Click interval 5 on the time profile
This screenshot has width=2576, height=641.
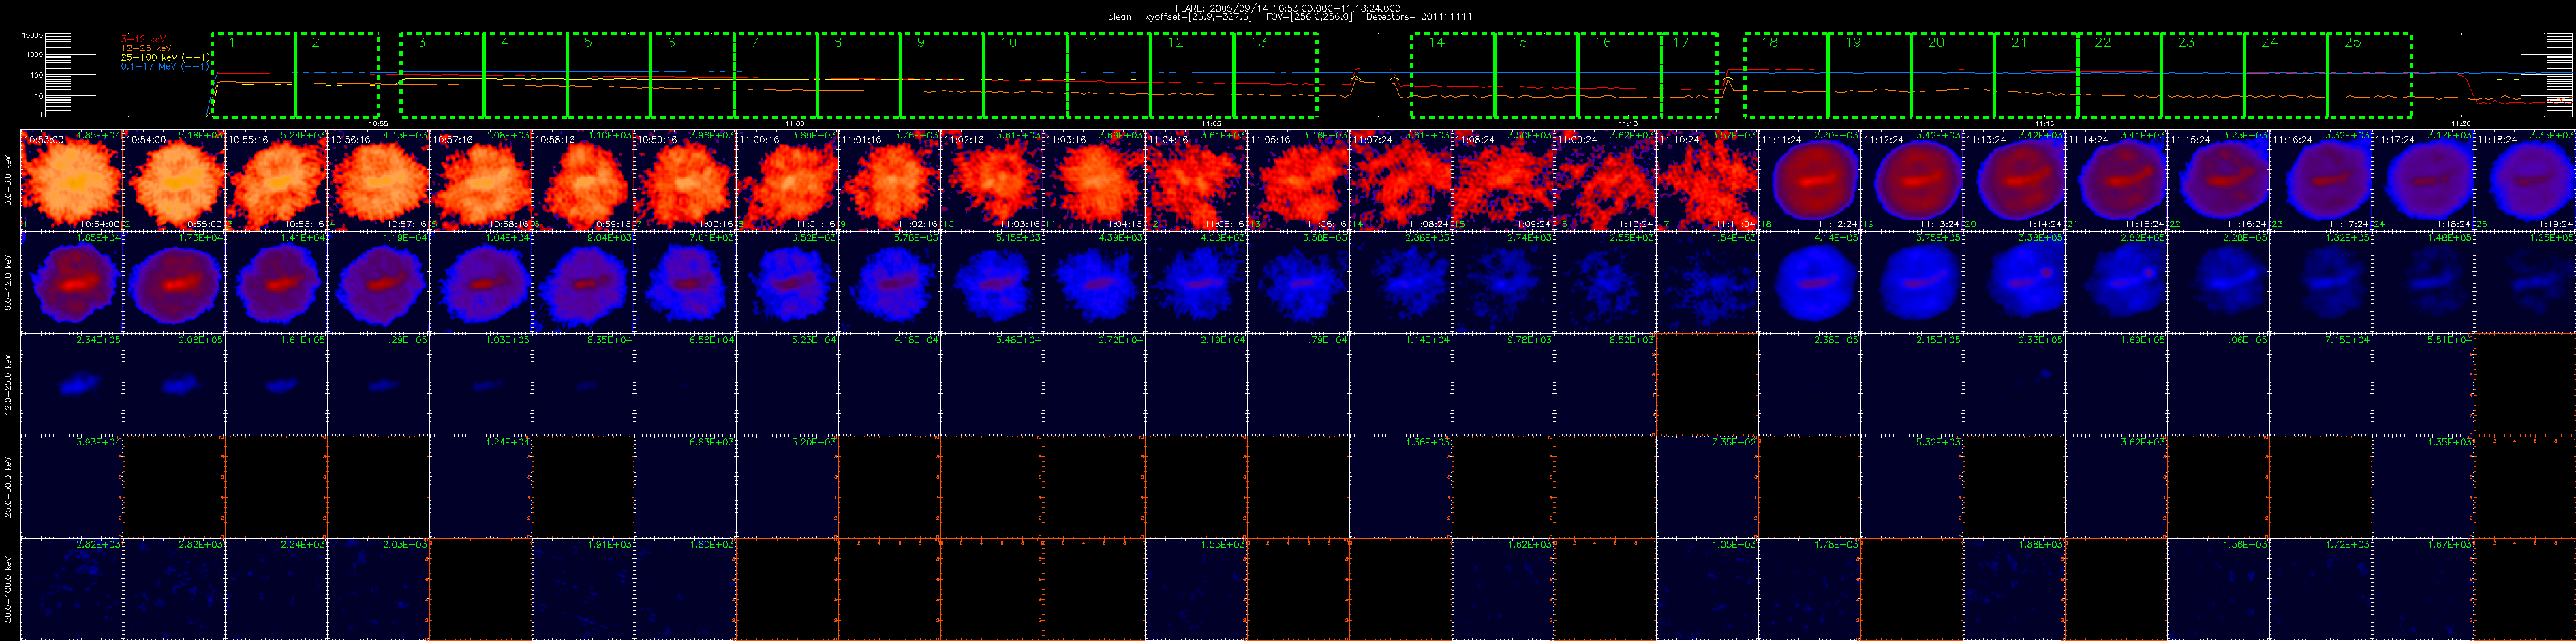click(608, 75)
